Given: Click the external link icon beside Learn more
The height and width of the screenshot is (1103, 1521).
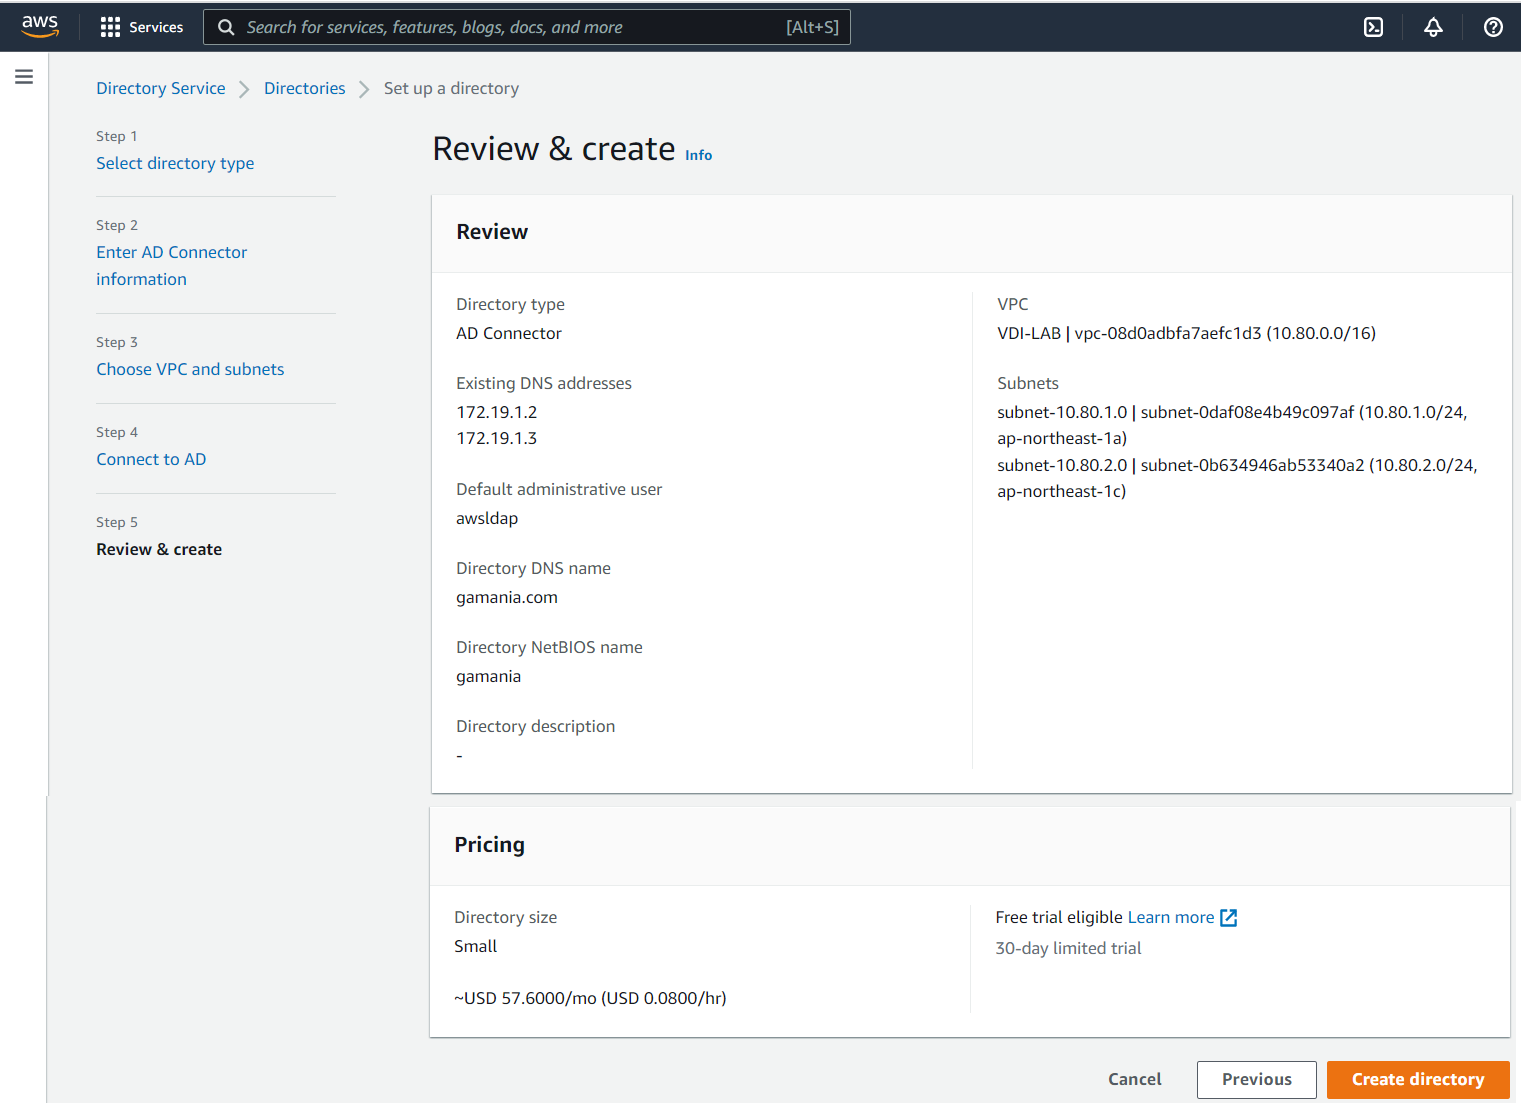Looking at the screenshot, I should [x=1229, y=918].
